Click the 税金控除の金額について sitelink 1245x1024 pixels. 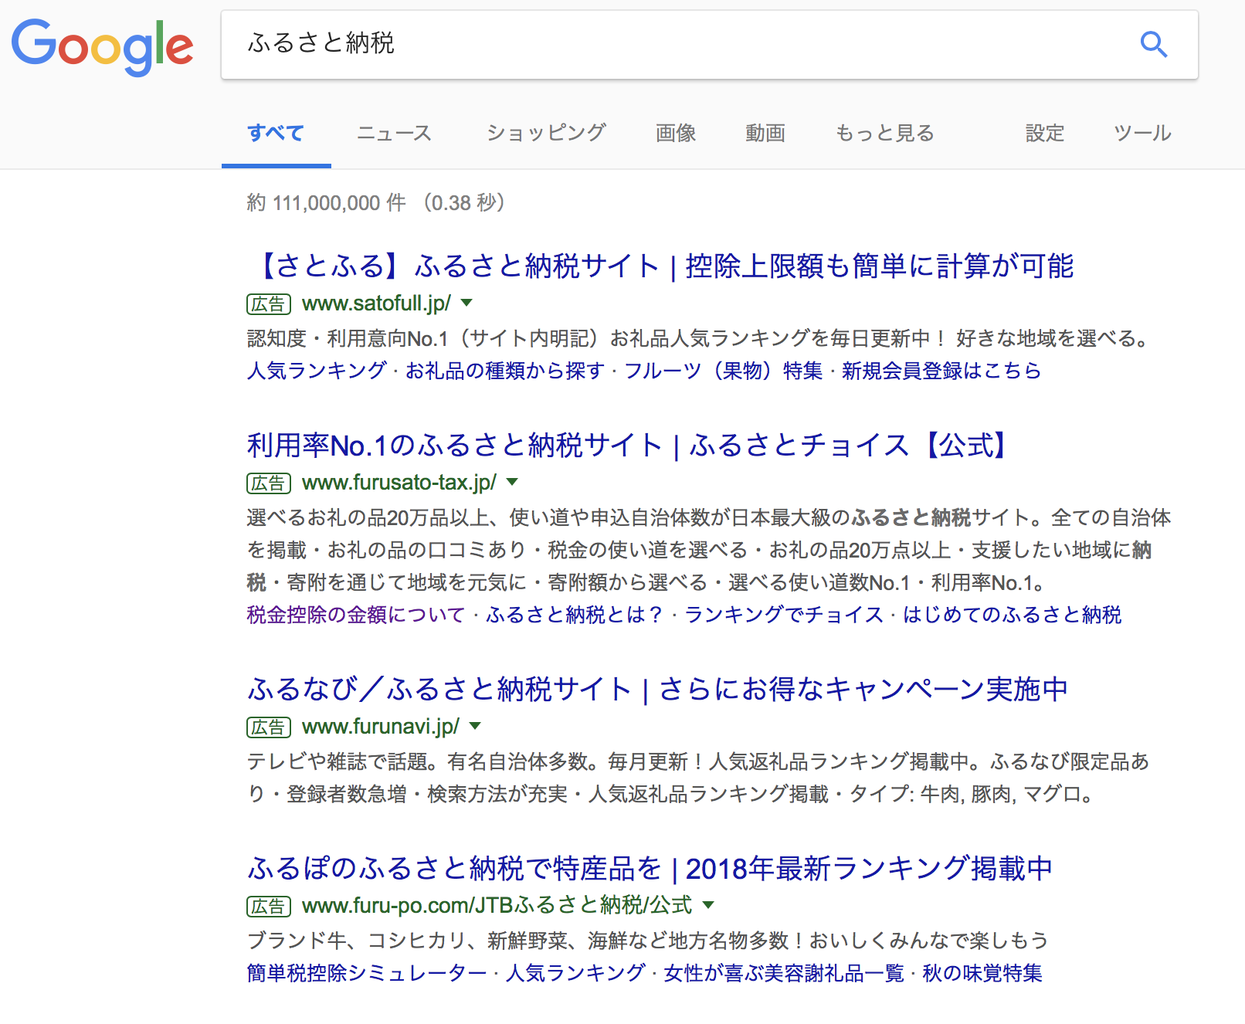(x=356, y=615)
